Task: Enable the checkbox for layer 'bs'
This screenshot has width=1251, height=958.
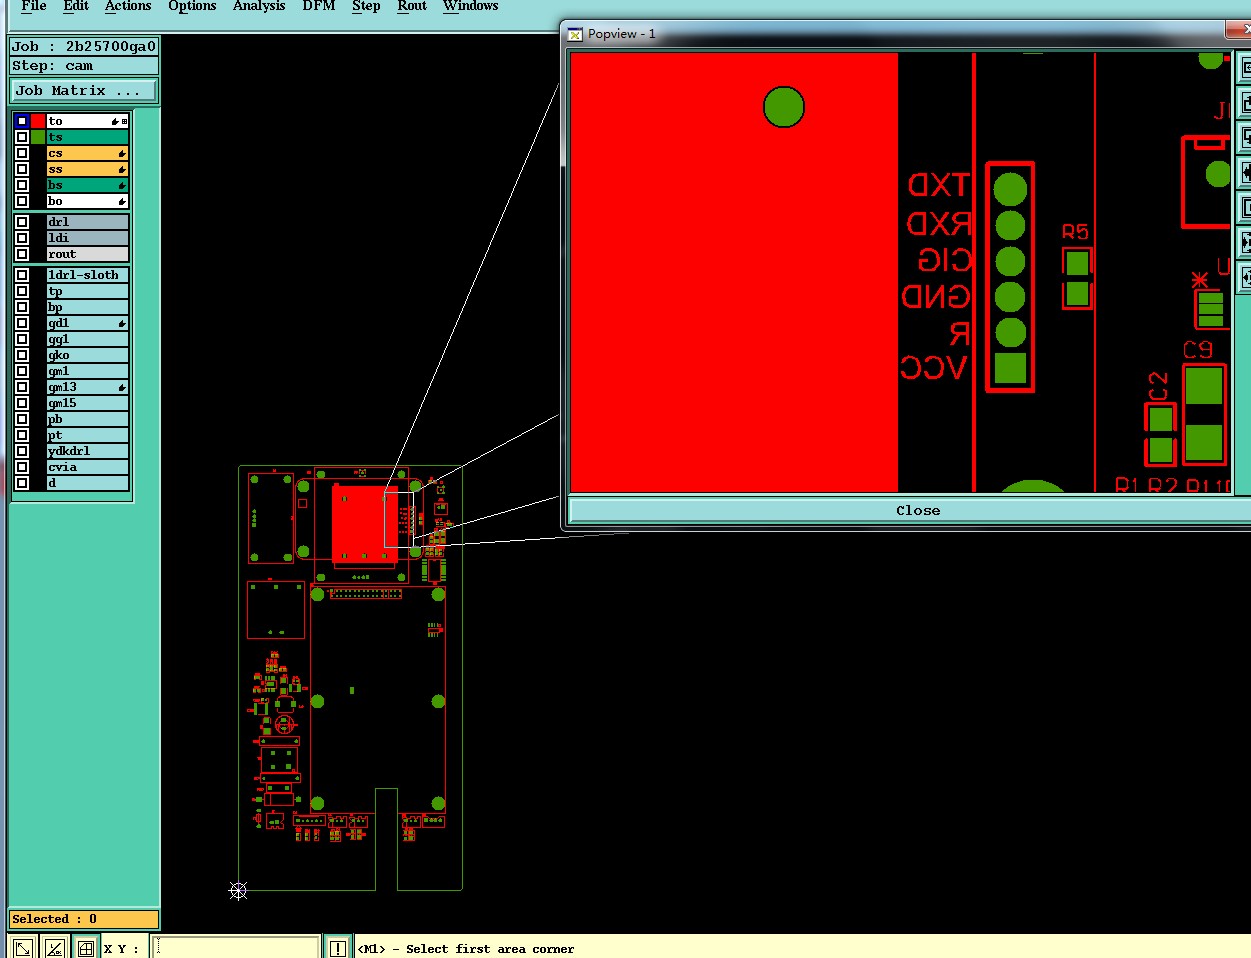Action: pos(22,185)
